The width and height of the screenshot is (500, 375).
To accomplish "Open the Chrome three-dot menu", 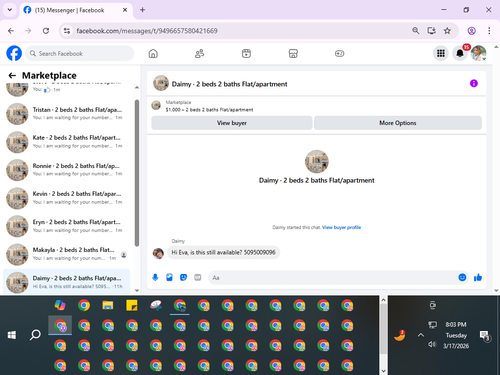I will [x=489, y=31].
